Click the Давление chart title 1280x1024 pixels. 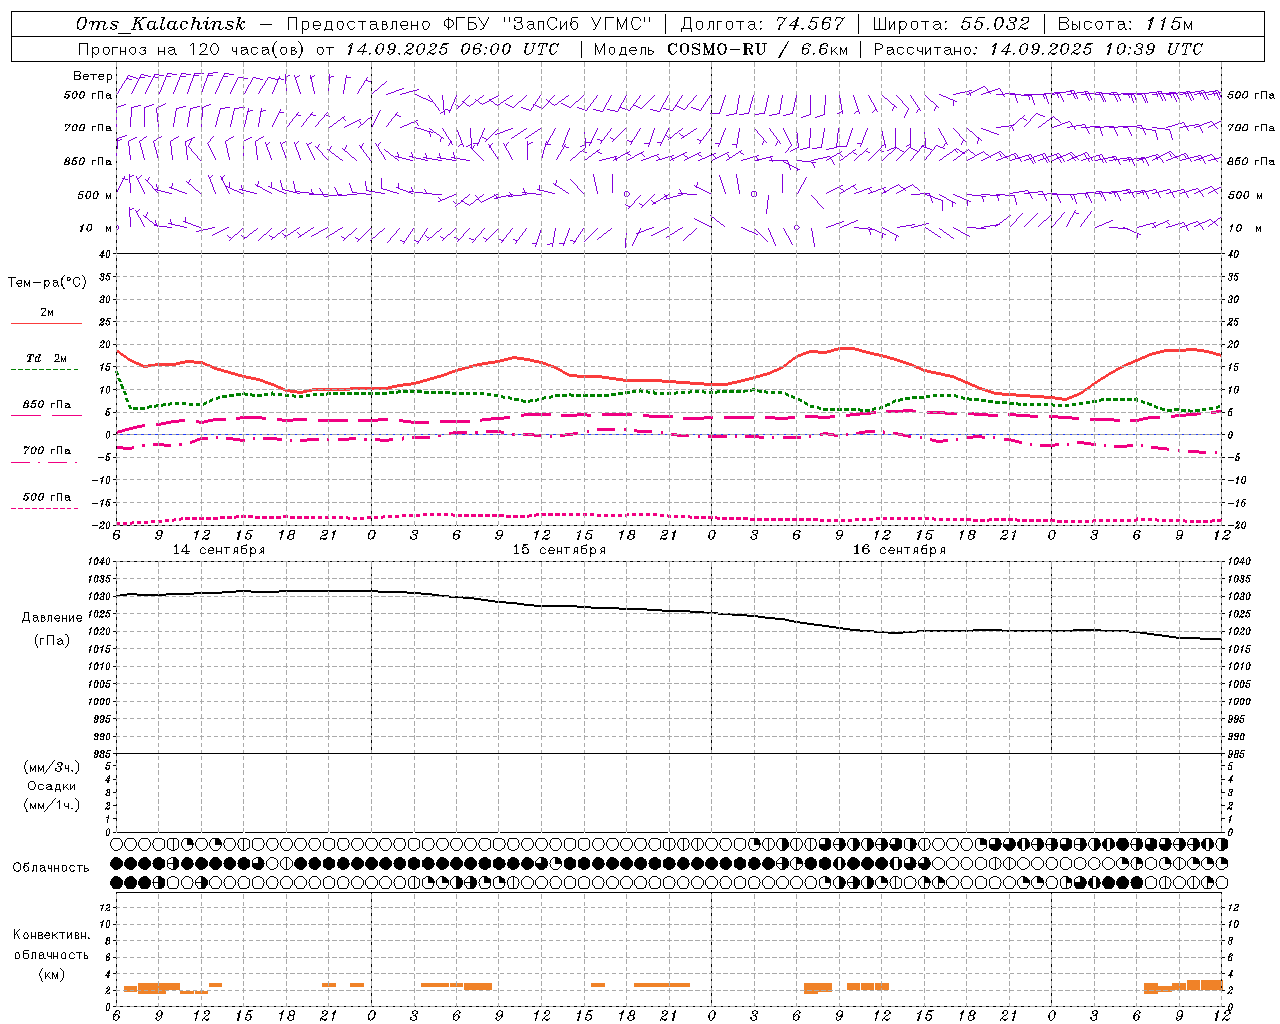point(52,618)
